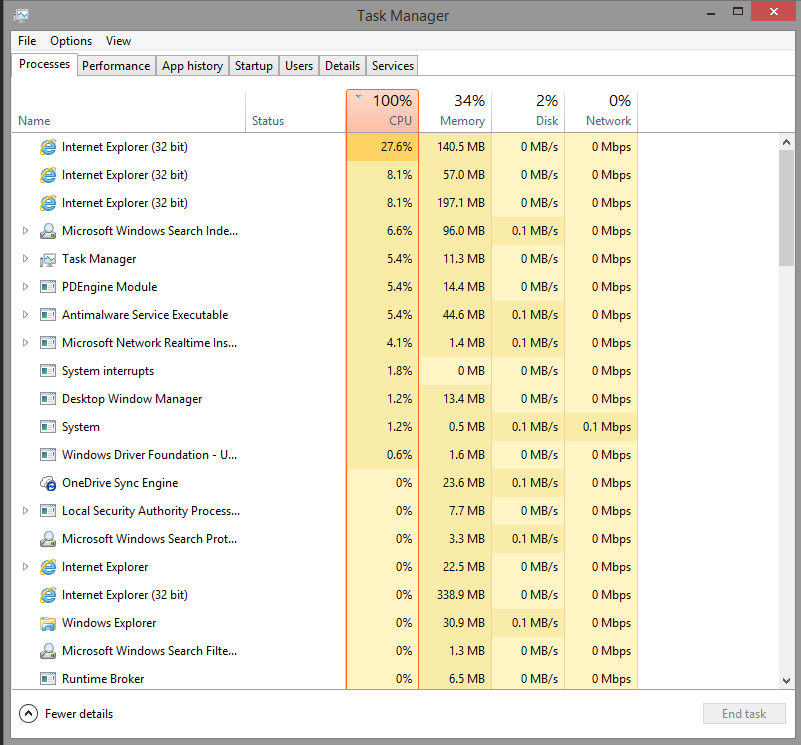The height and width of the screenshot is (745, 801).
Task: Click the Internet Explorer icon using 57.0 MB
Action: click(48, 175)
